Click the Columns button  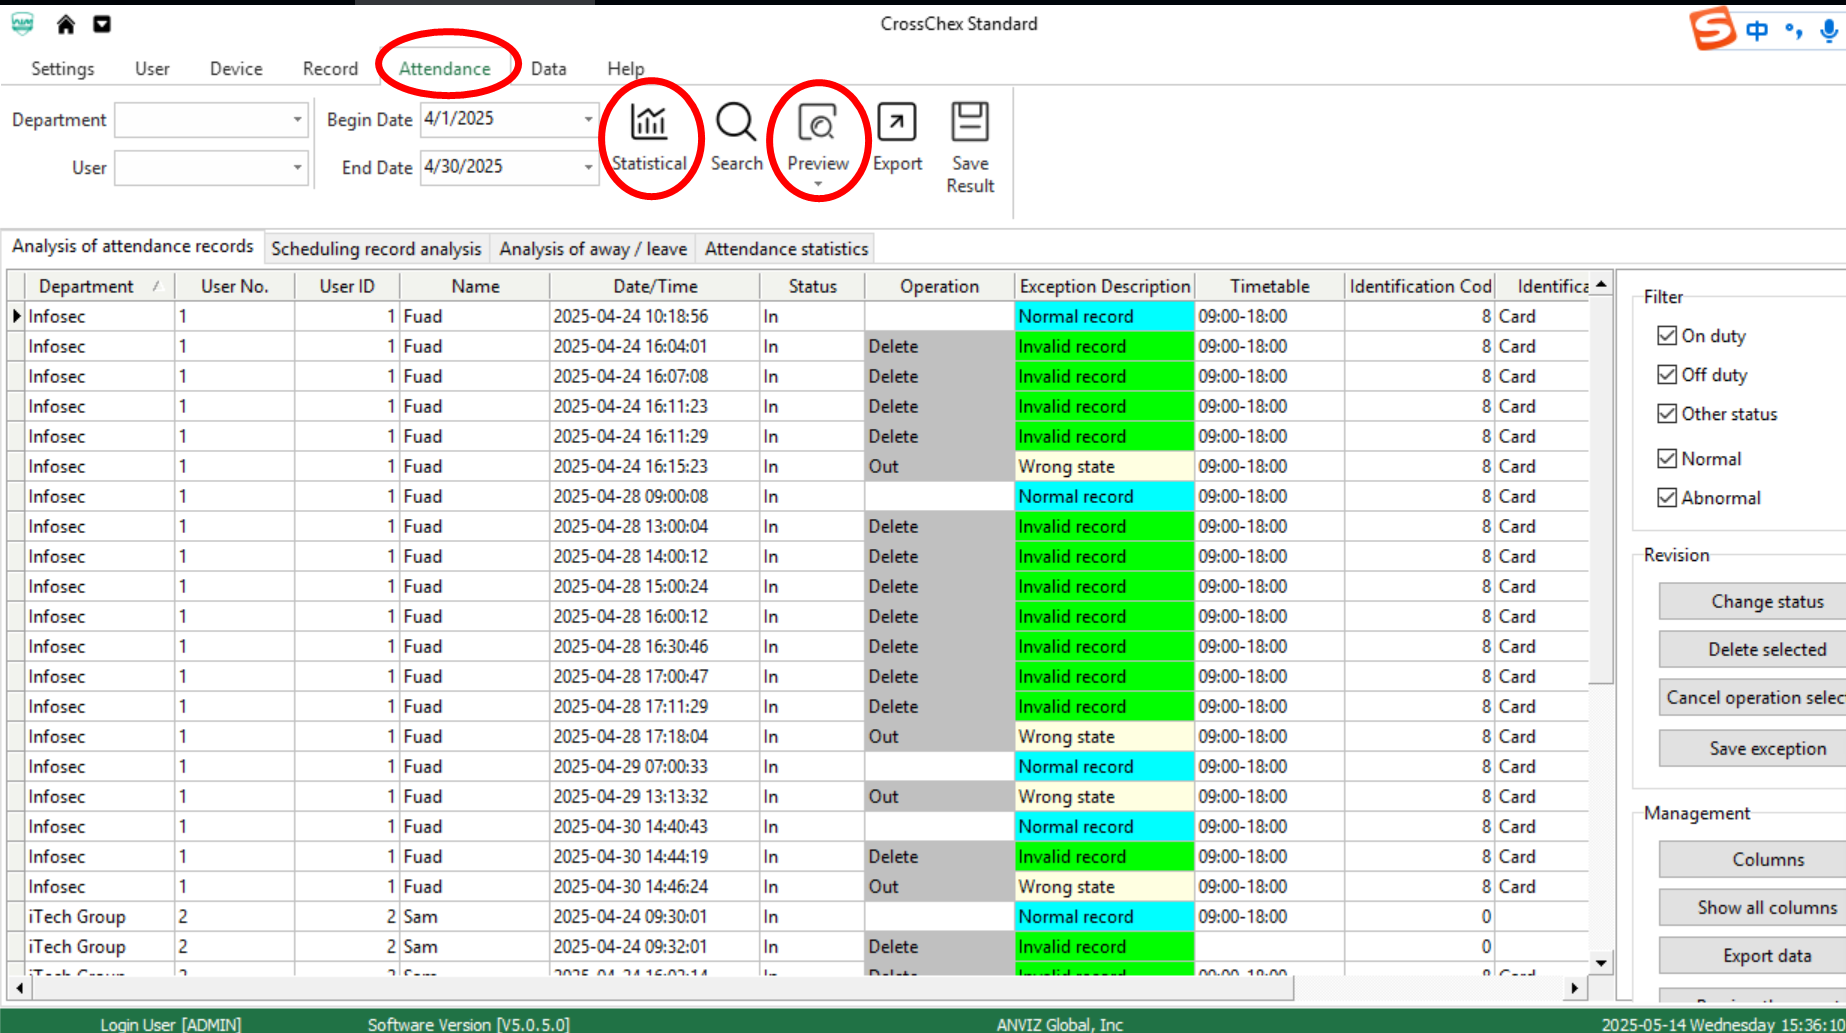(x=1753, y=859)
